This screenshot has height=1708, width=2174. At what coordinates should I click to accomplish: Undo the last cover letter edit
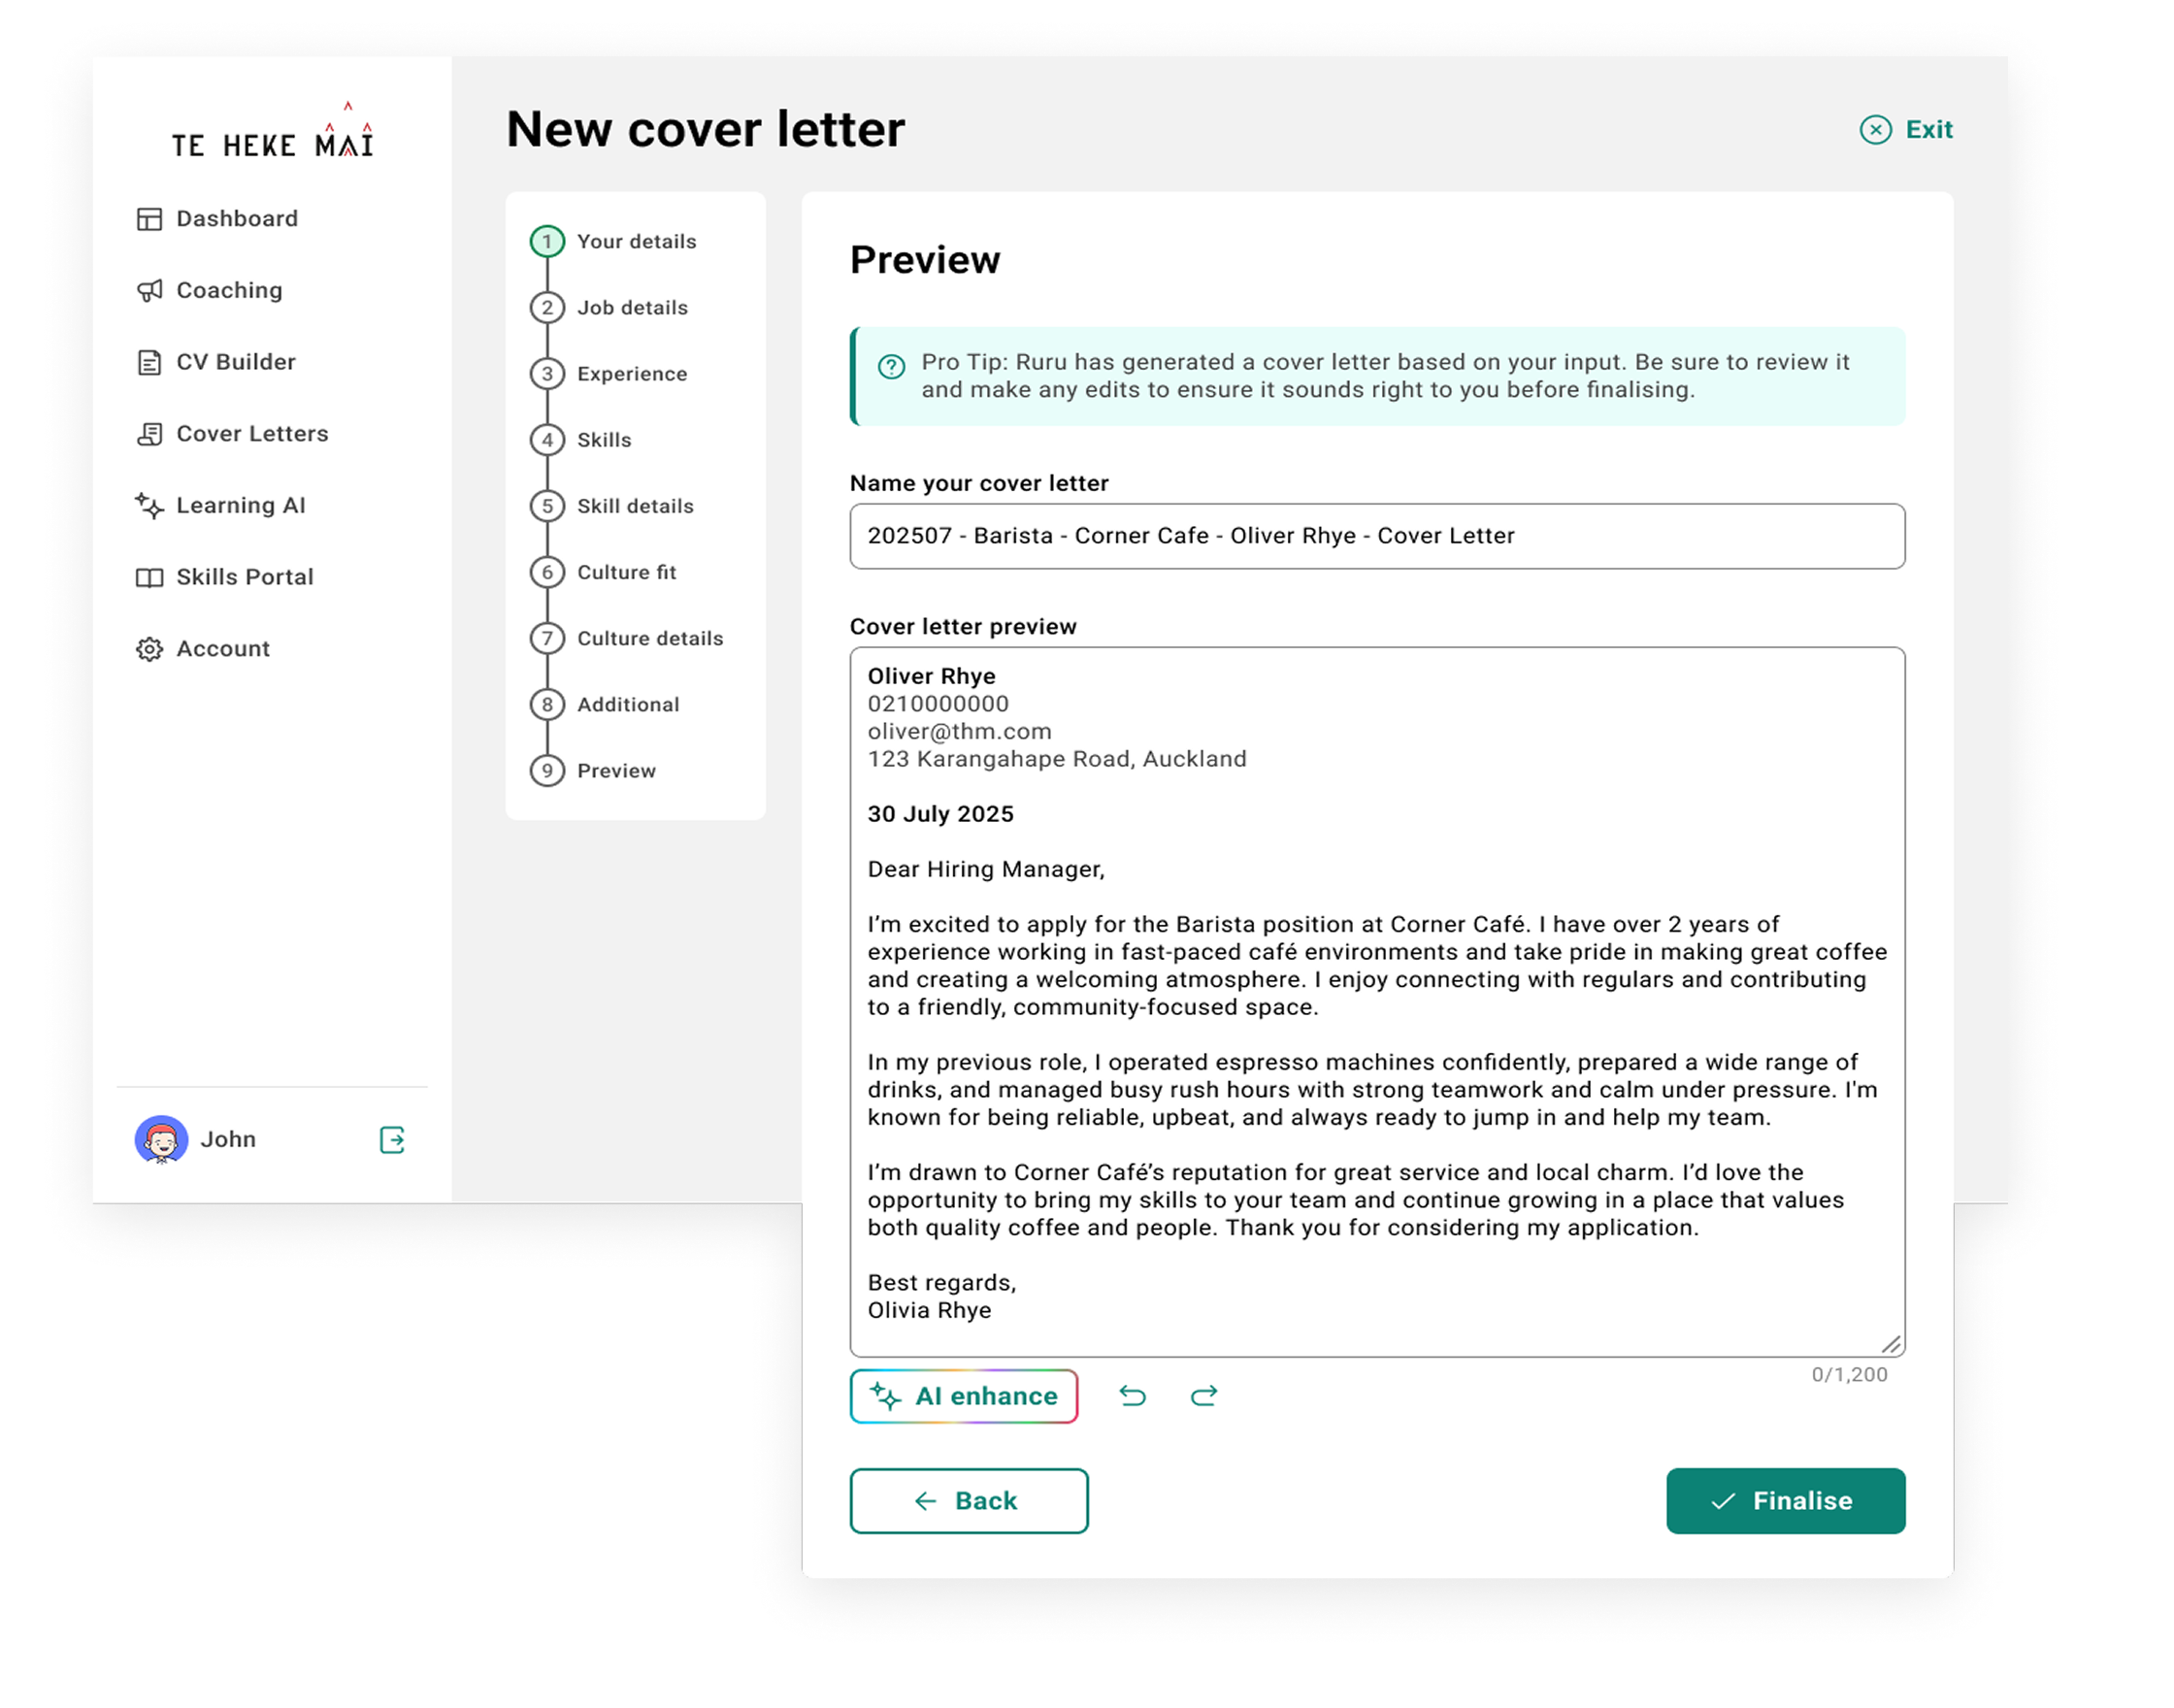(x=1132, y=1396)
